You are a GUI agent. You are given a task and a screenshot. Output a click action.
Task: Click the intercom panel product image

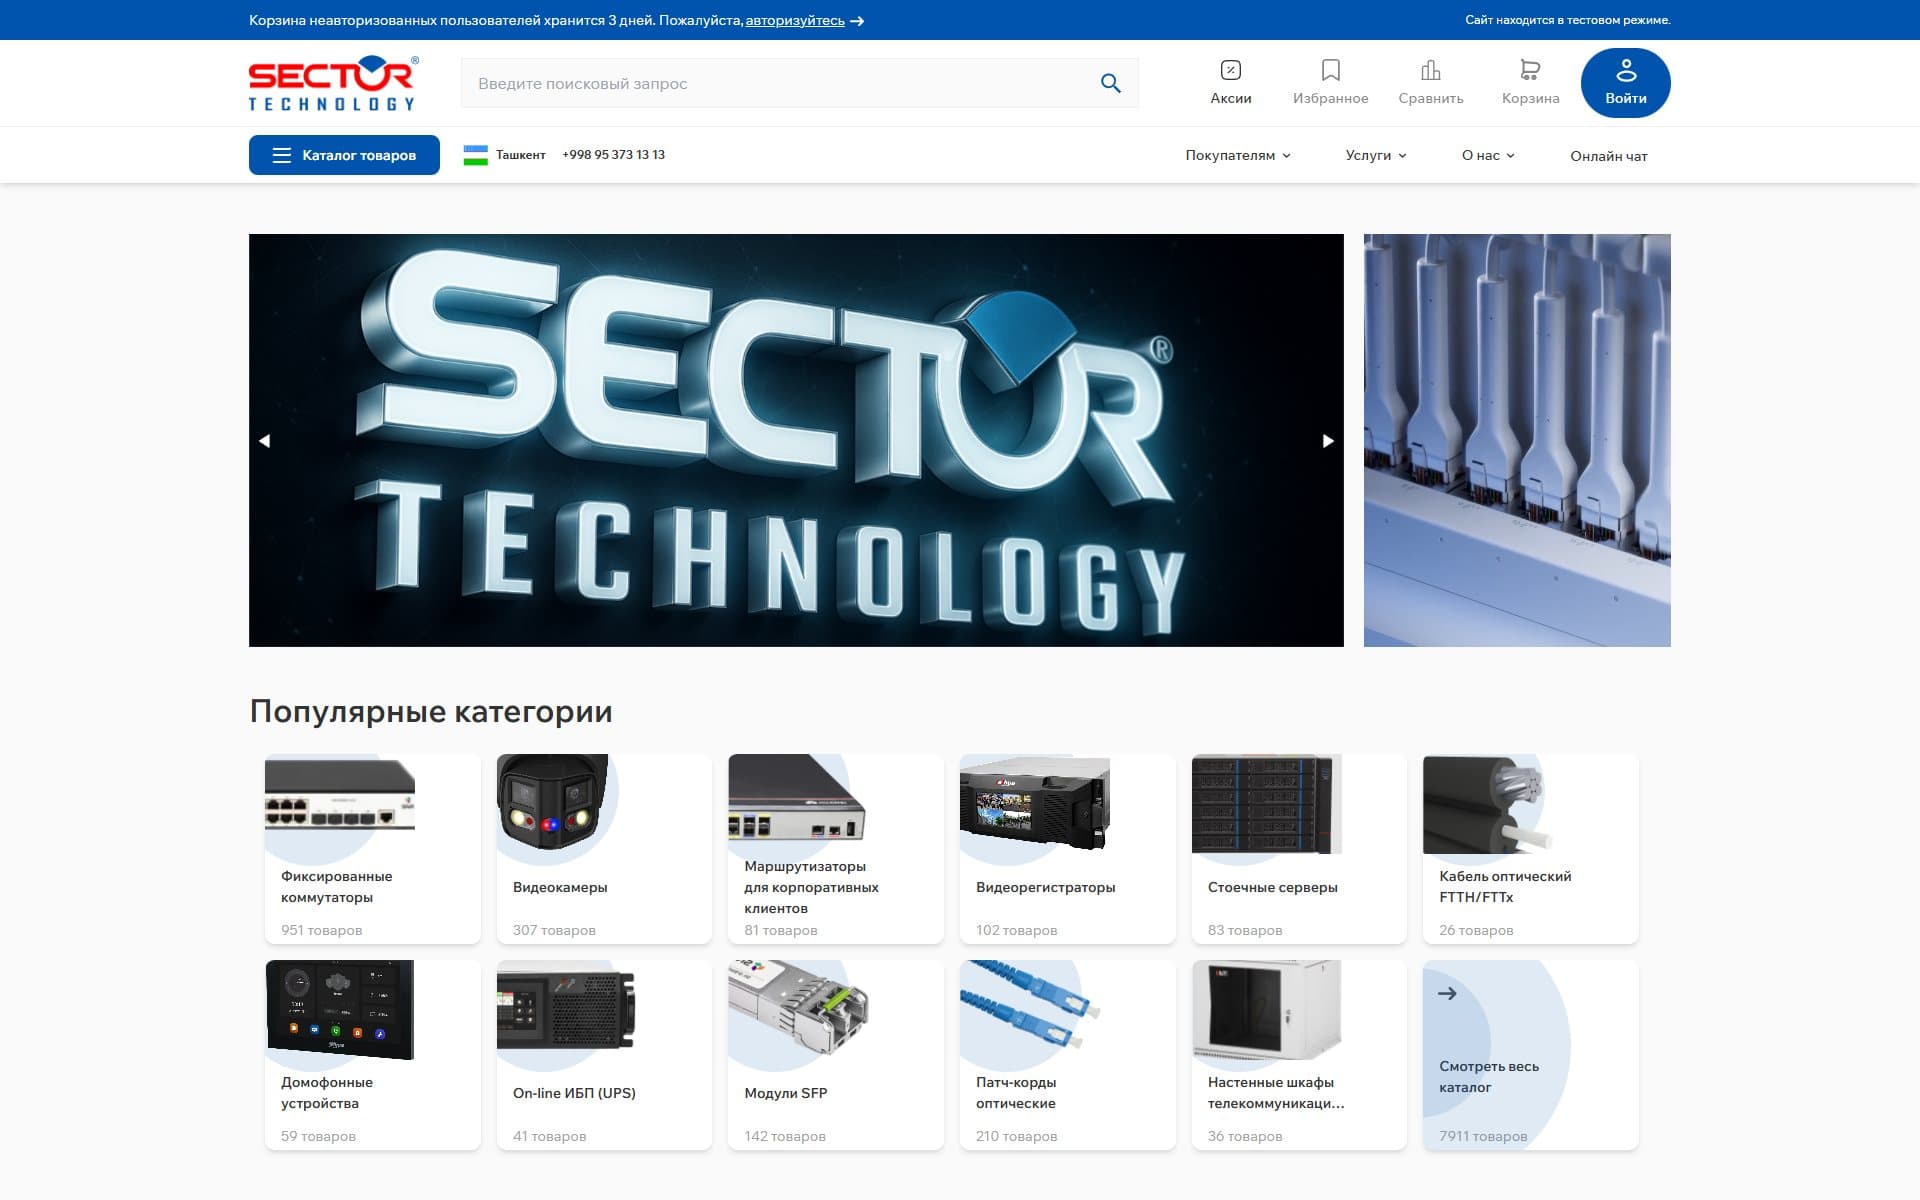(x=340, y=1009)
